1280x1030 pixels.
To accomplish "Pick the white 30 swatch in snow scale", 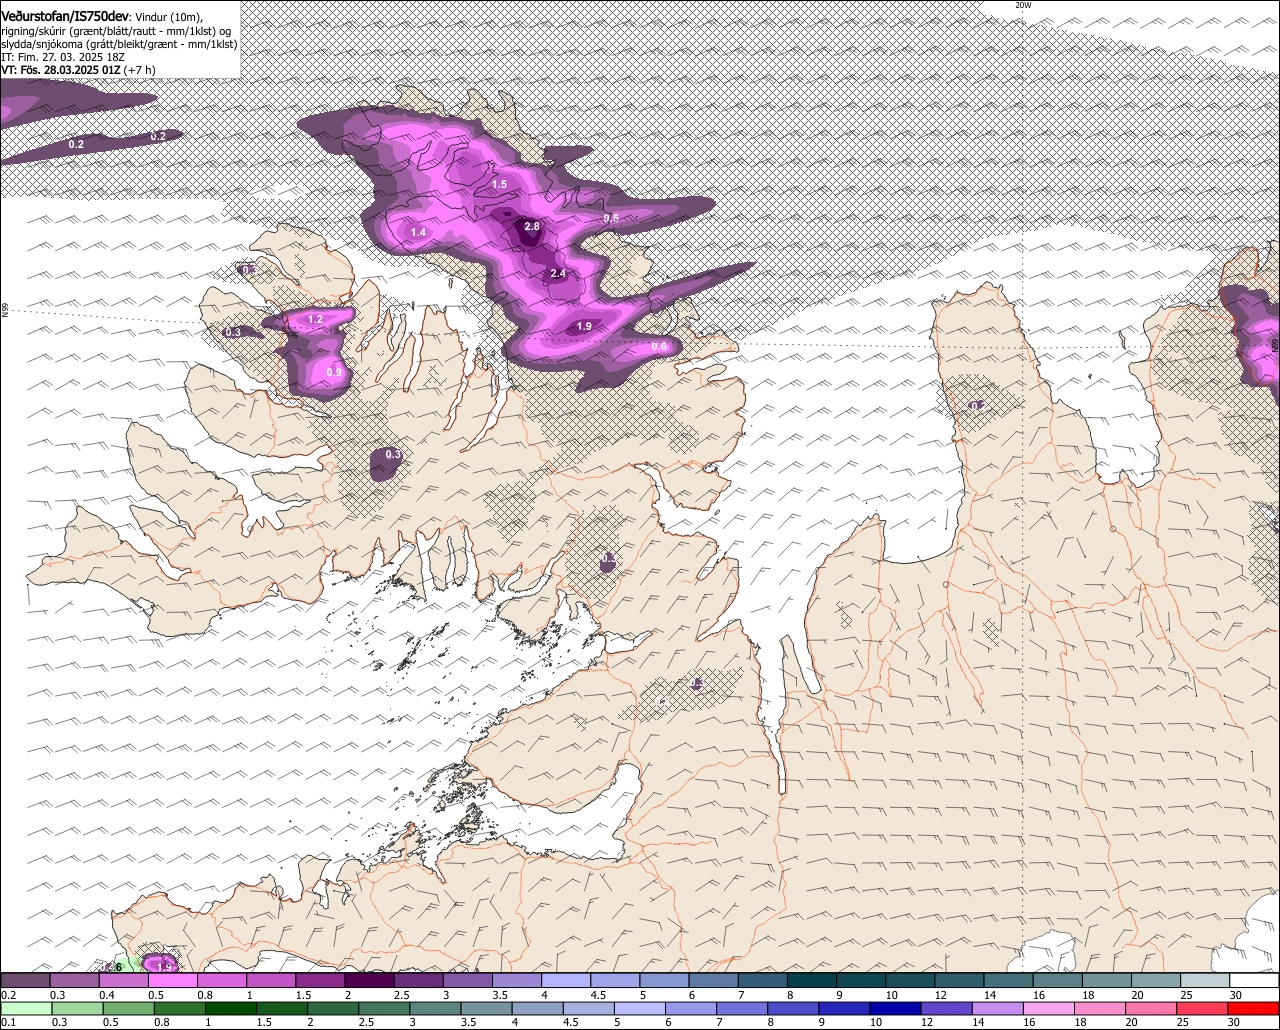I will pyautogui.click(x=1255, y=981).
